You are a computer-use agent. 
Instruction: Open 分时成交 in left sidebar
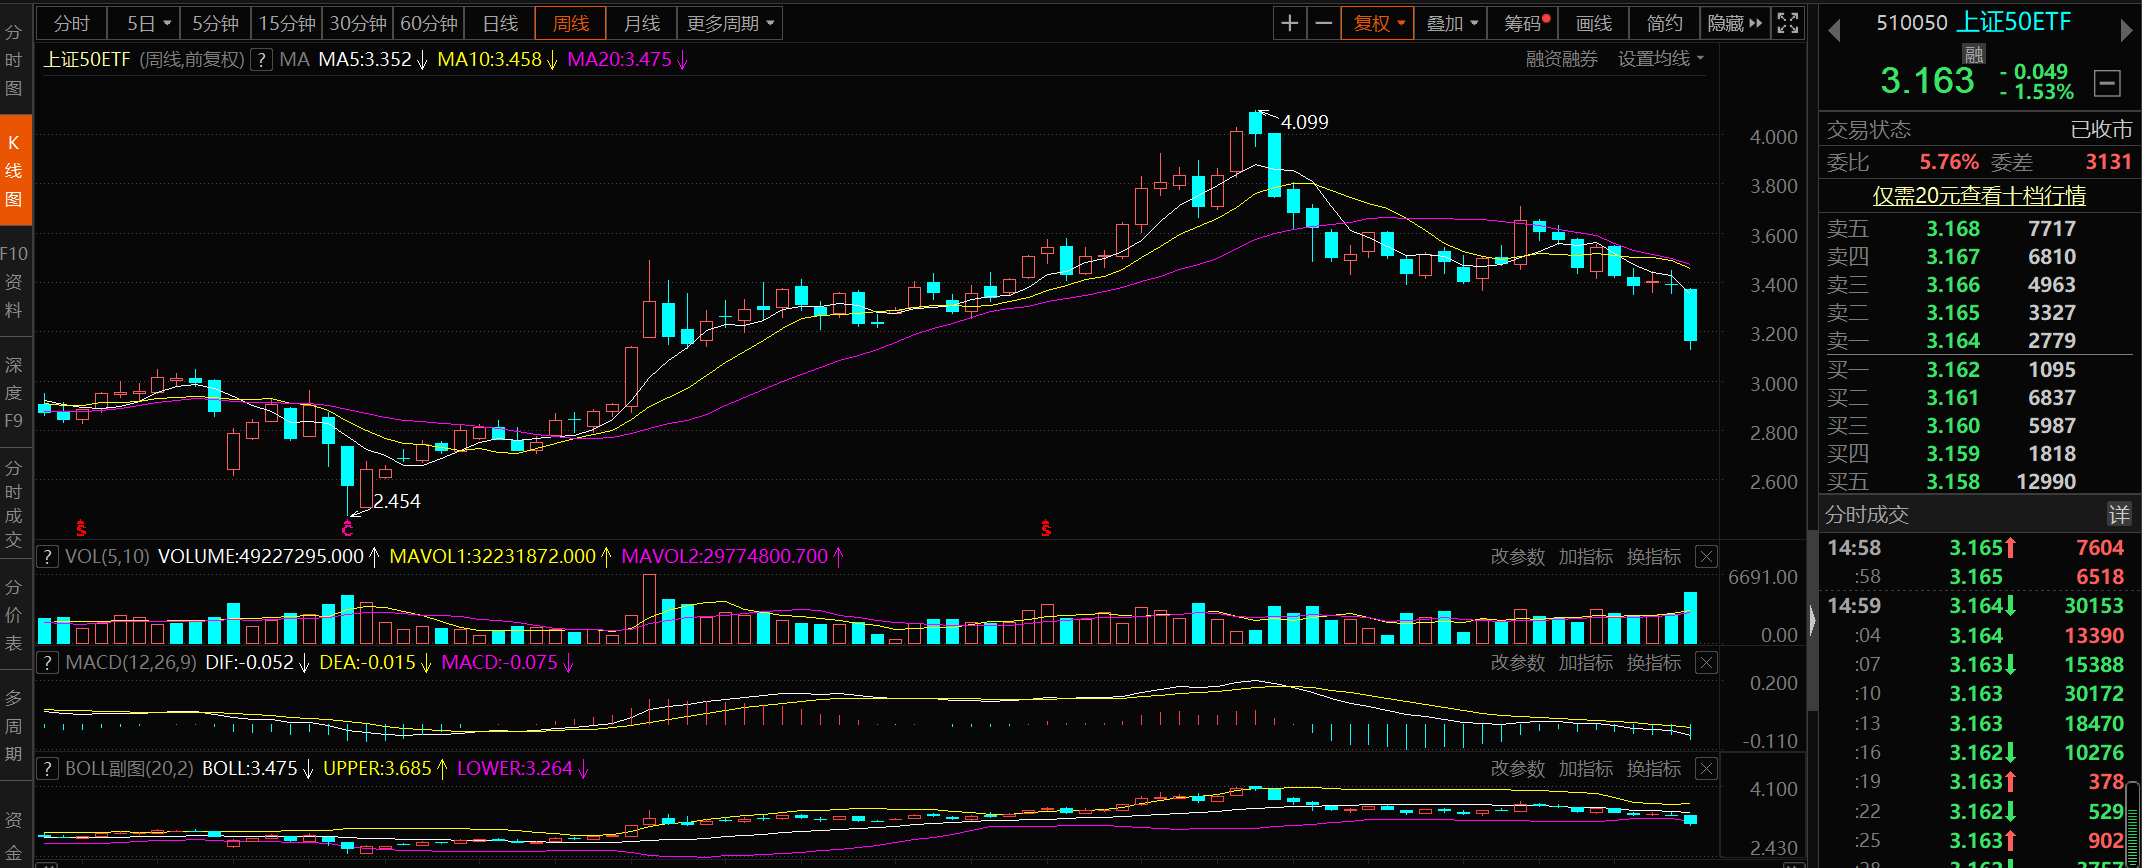pos(14,504)
